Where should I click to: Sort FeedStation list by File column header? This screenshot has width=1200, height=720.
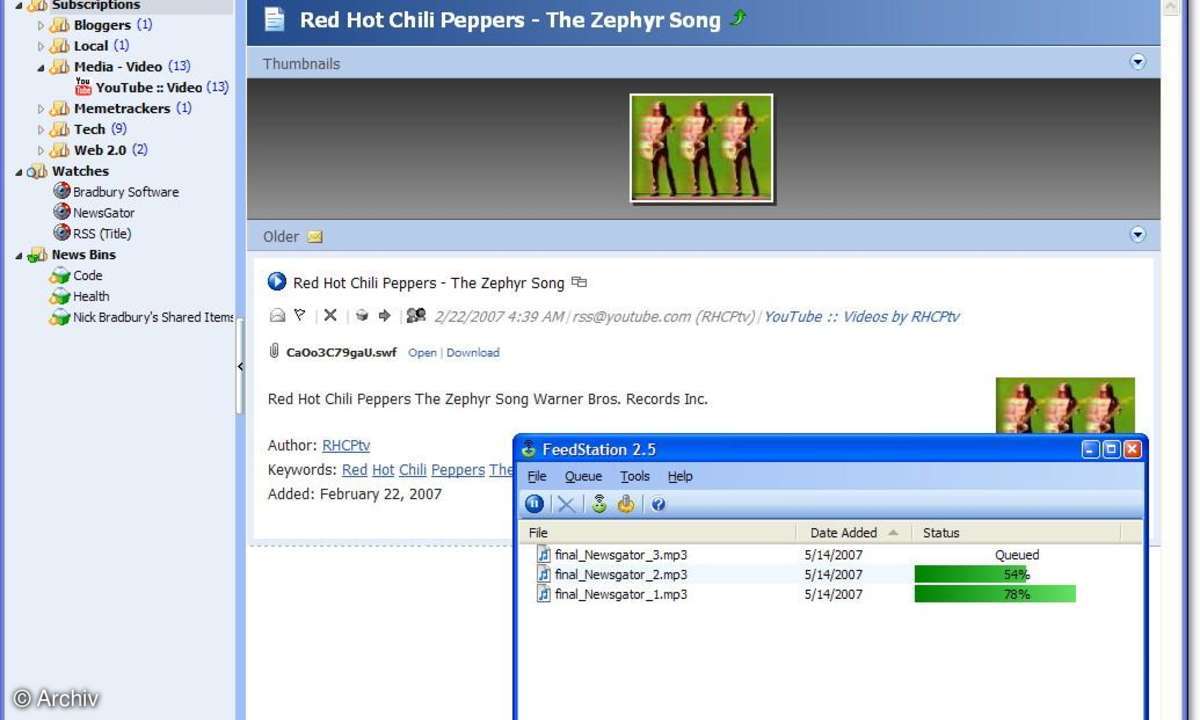coord(658,533)
